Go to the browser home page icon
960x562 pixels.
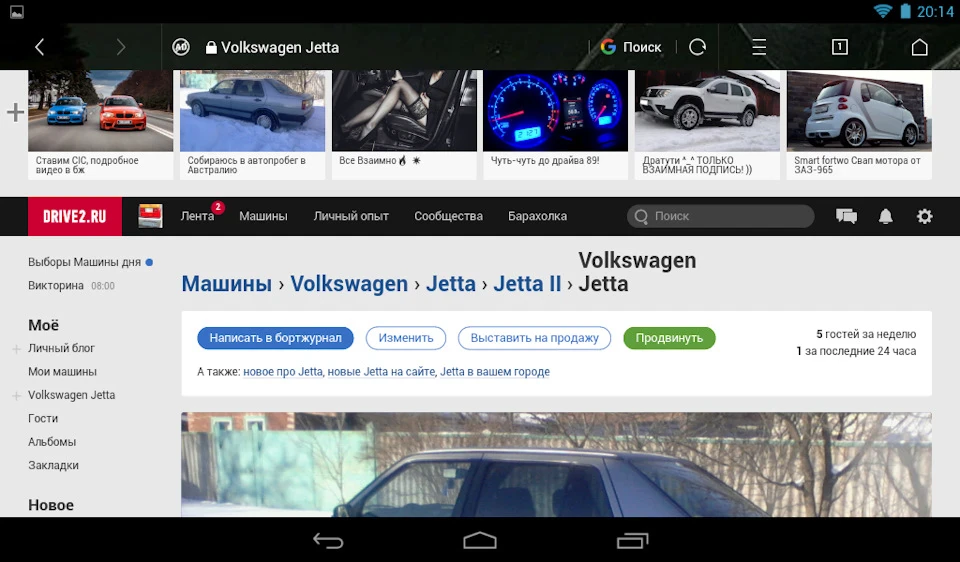920,47
